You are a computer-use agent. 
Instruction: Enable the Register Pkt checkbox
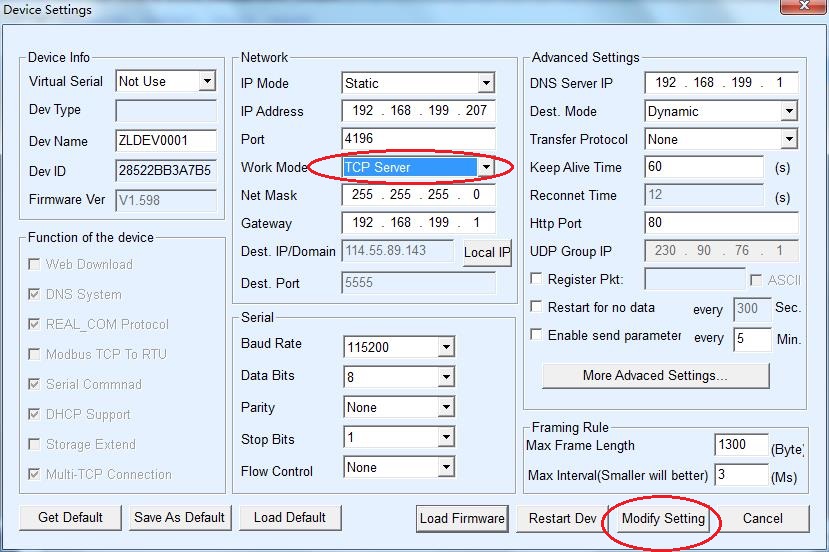[537, 280]
